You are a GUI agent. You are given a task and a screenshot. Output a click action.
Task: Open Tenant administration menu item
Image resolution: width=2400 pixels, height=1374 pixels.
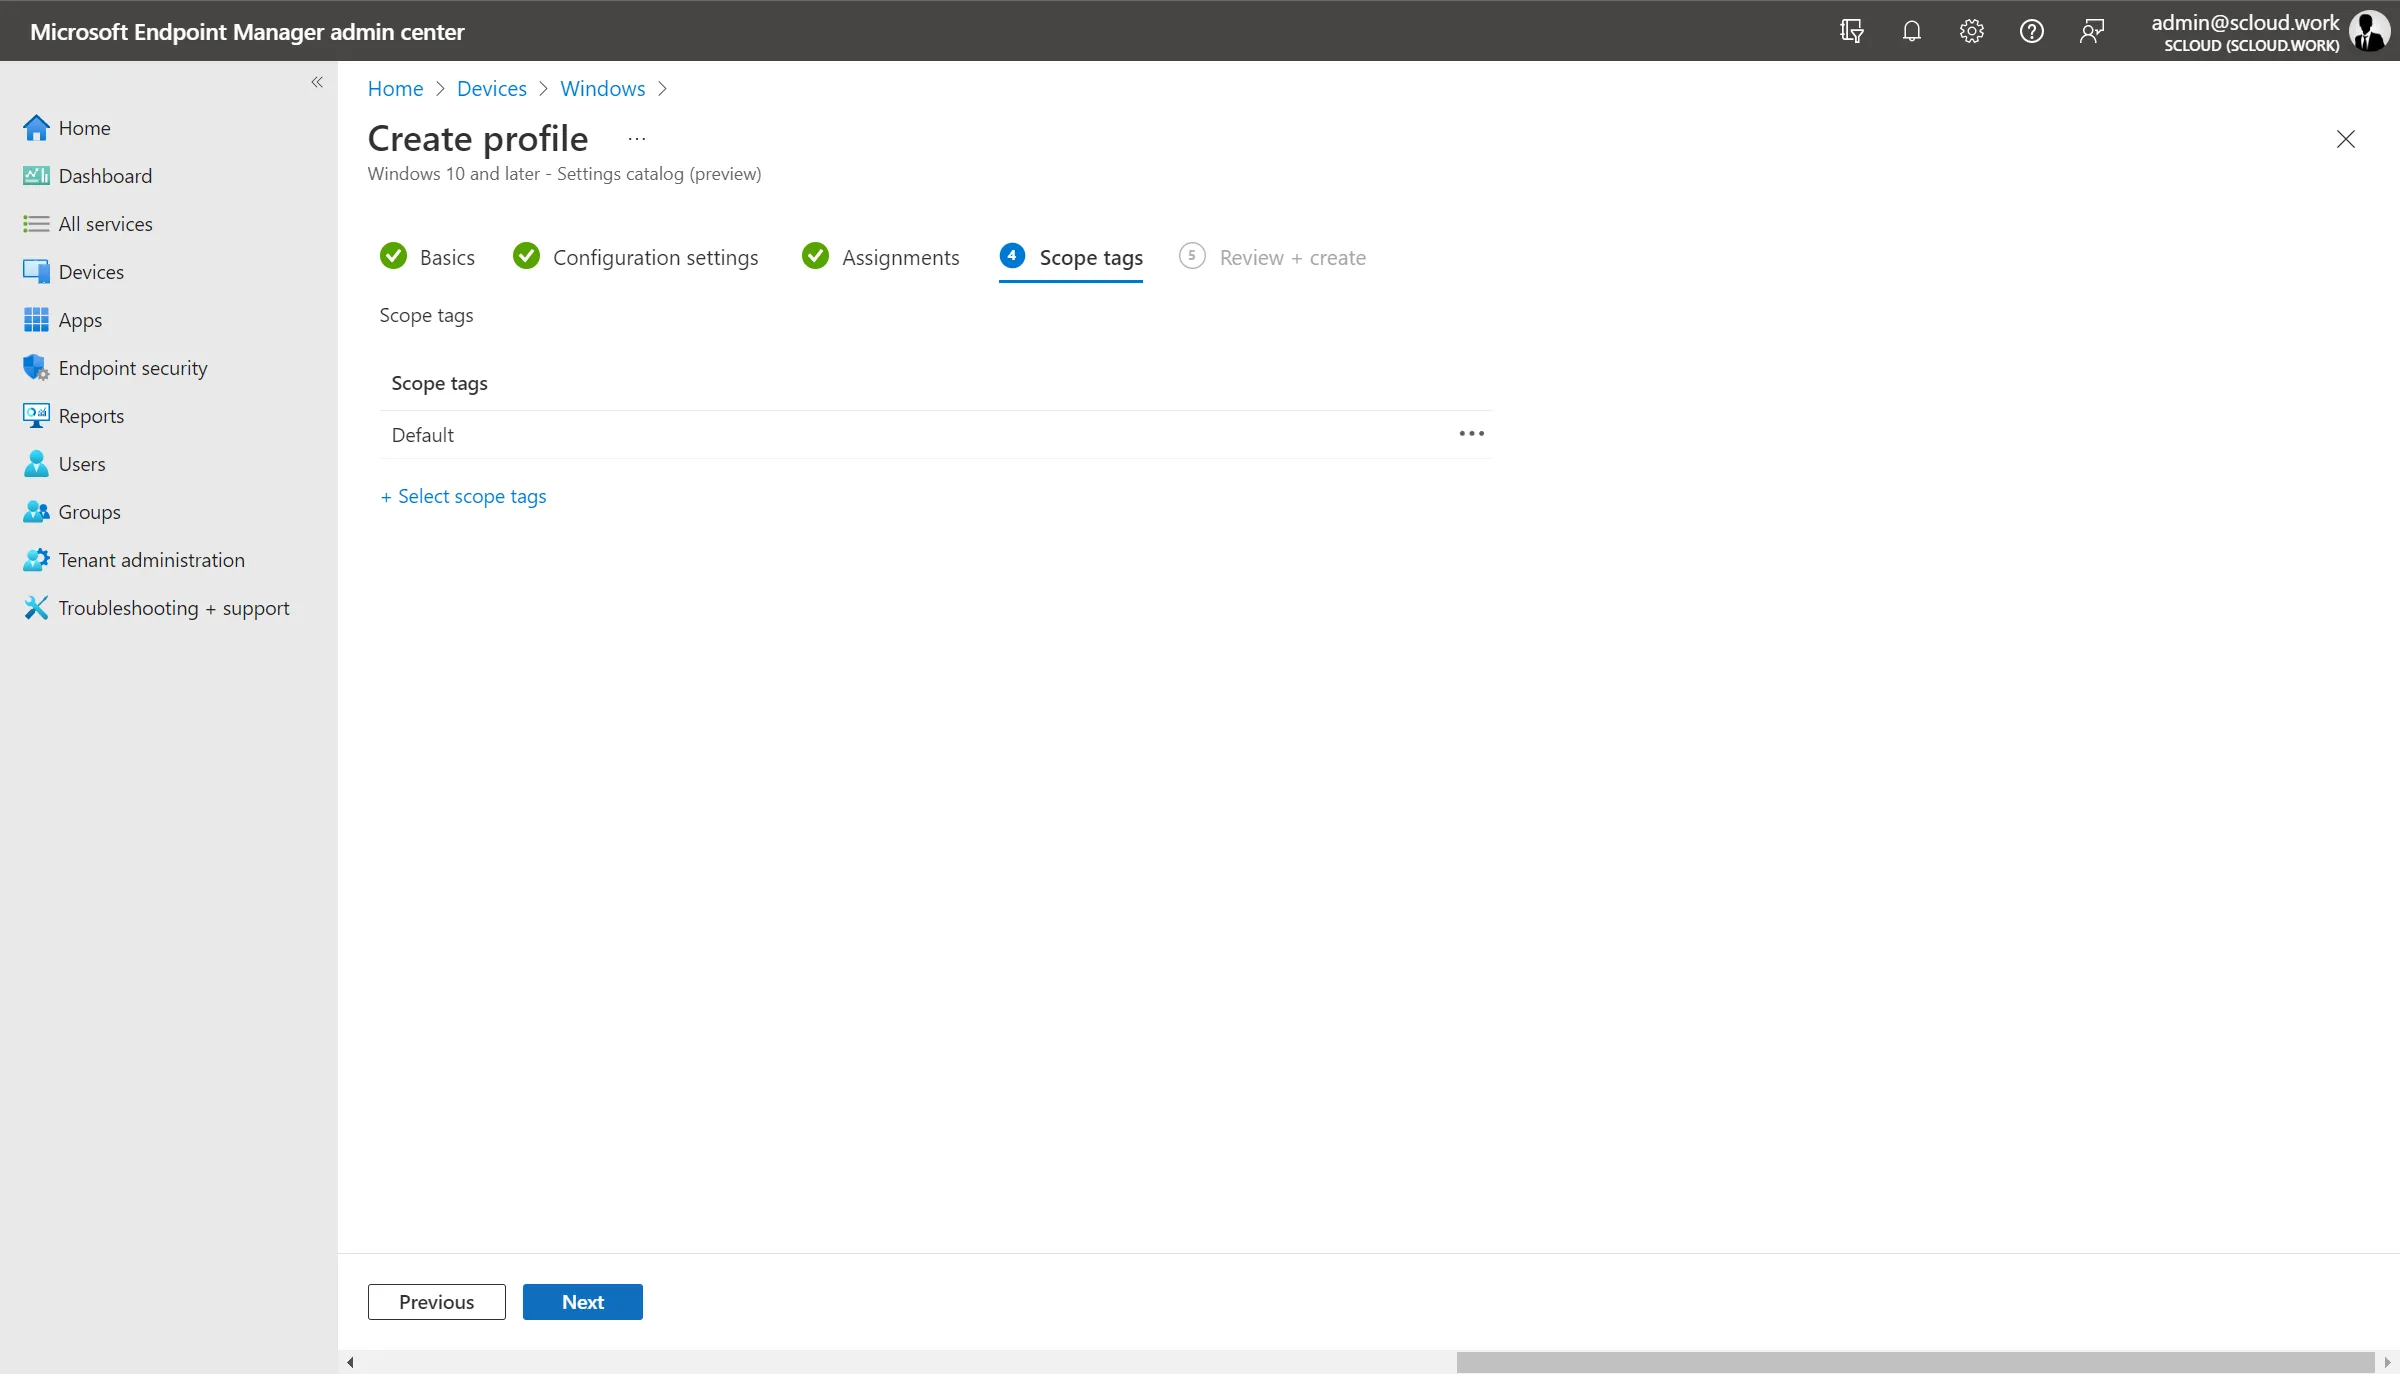point(151,560)
